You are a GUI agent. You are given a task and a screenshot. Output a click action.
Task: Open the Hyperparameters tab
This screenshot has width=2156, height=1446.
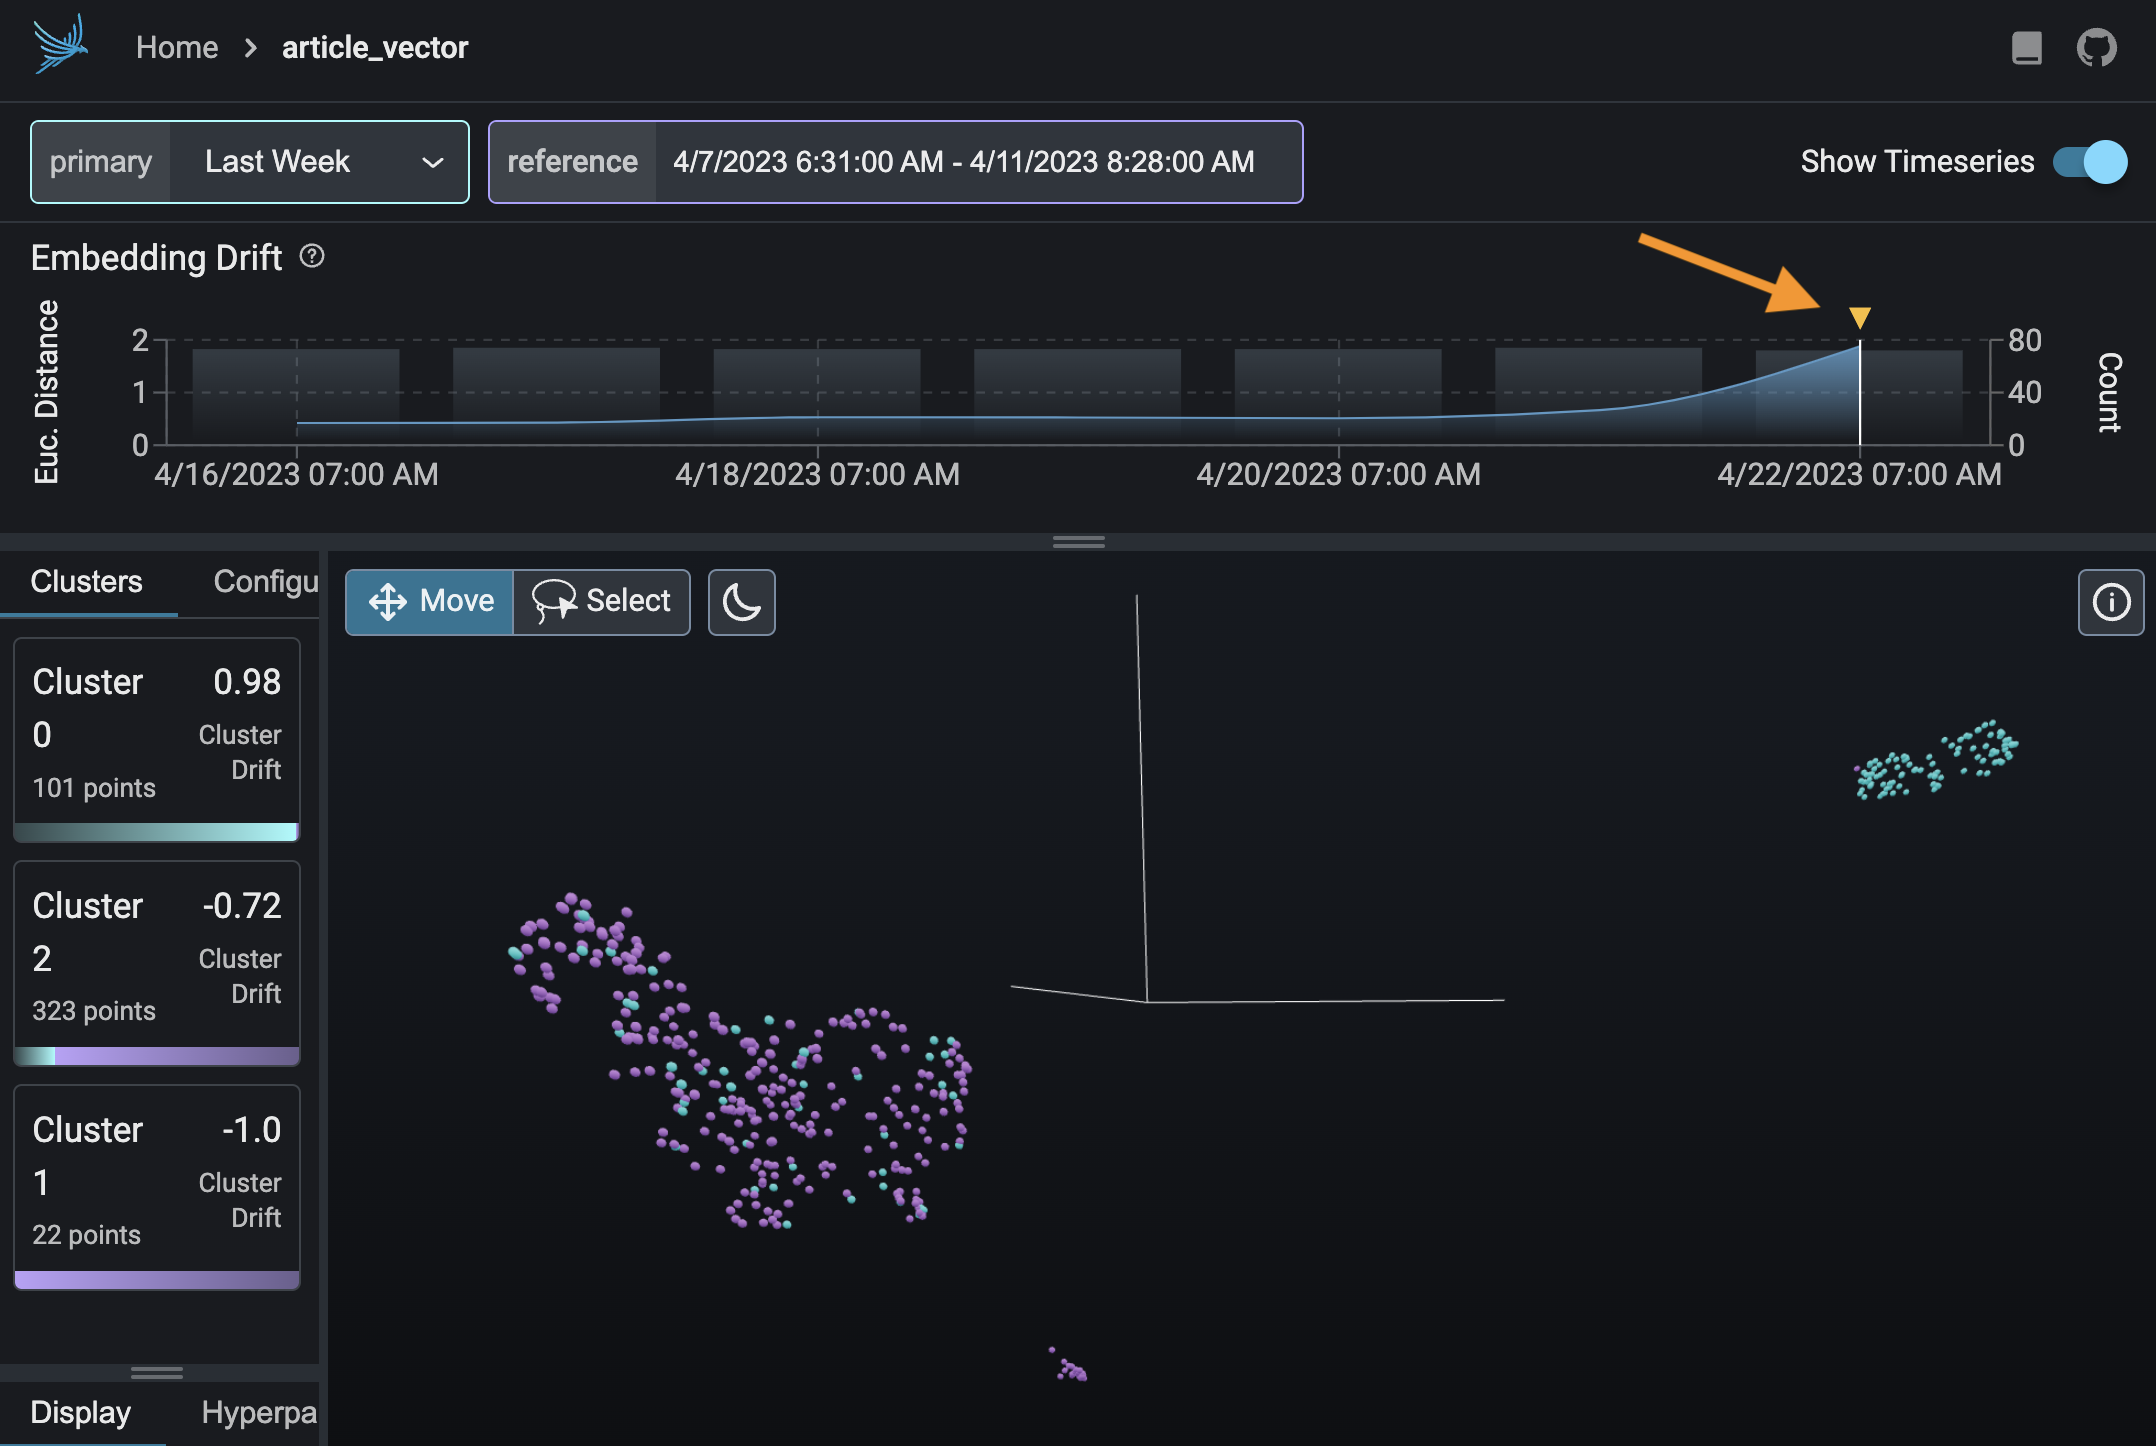tap(258, 1412)
